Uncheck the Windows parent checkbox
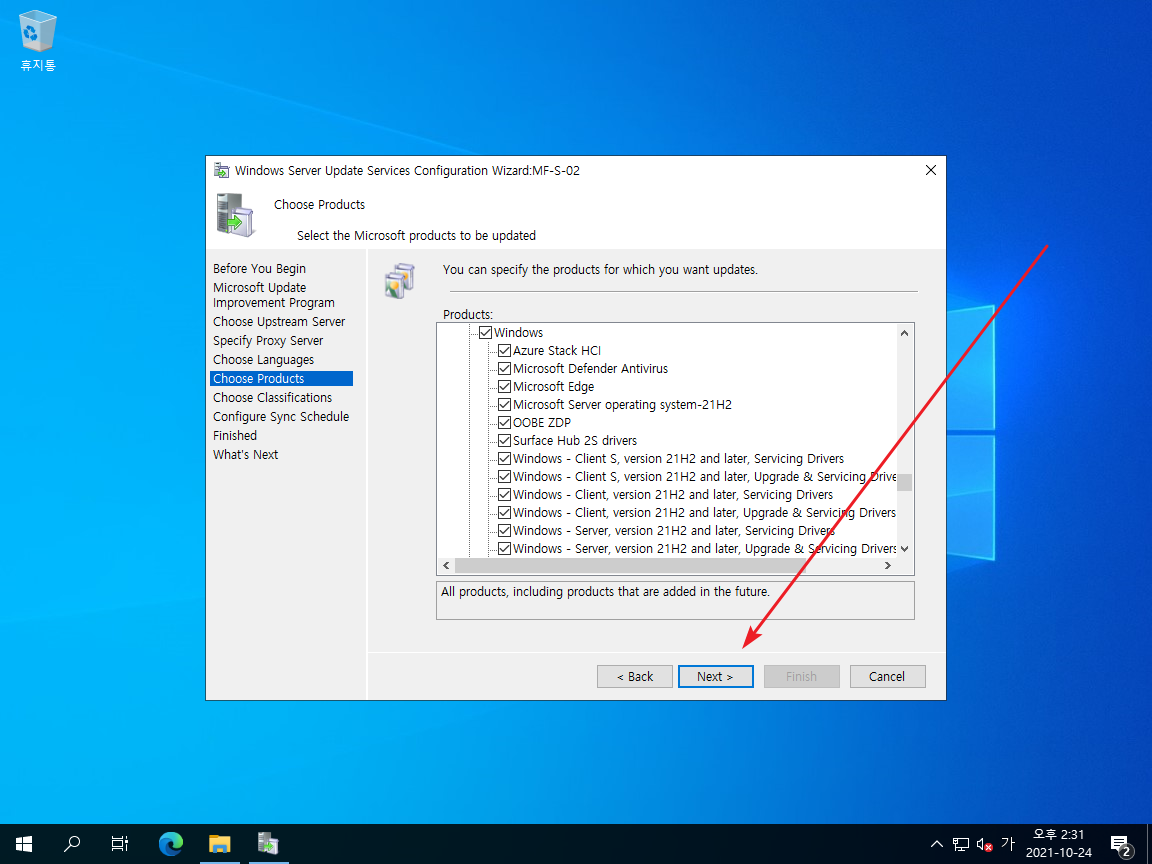The image size is (1152, 864). tap(485, 333)
